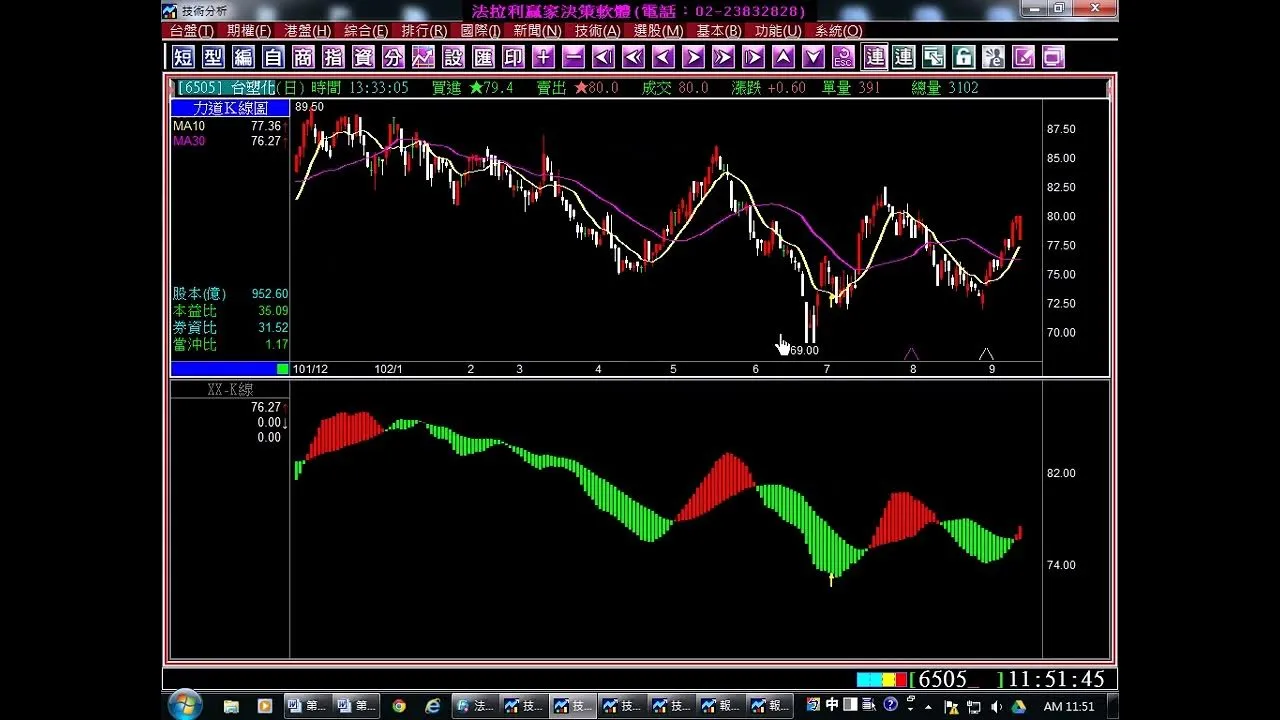This screenshot has height=720, width=1280.
Task: Click the MA10 value 77.36
Action: point(266,126)
